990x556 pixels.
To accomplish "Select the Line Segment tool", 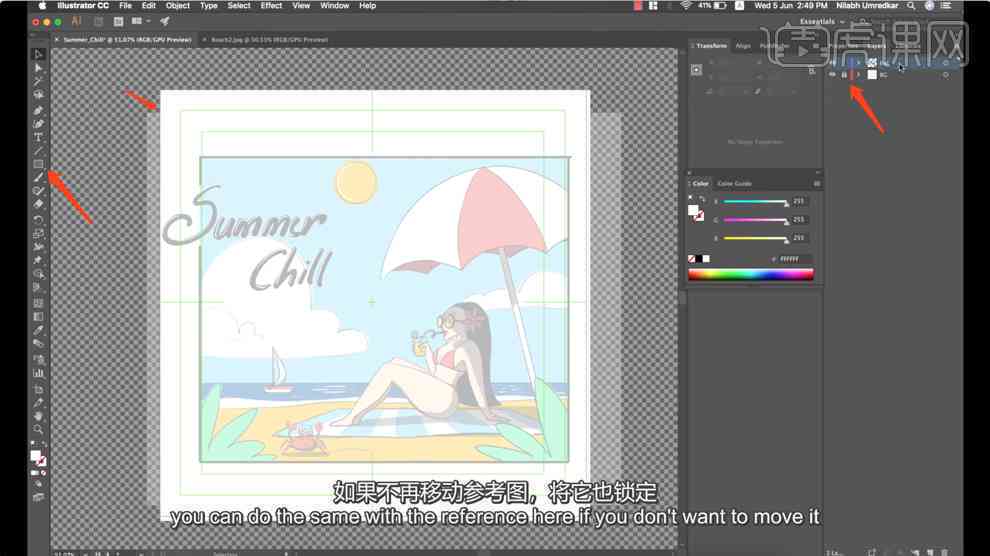I will point(39,151).
